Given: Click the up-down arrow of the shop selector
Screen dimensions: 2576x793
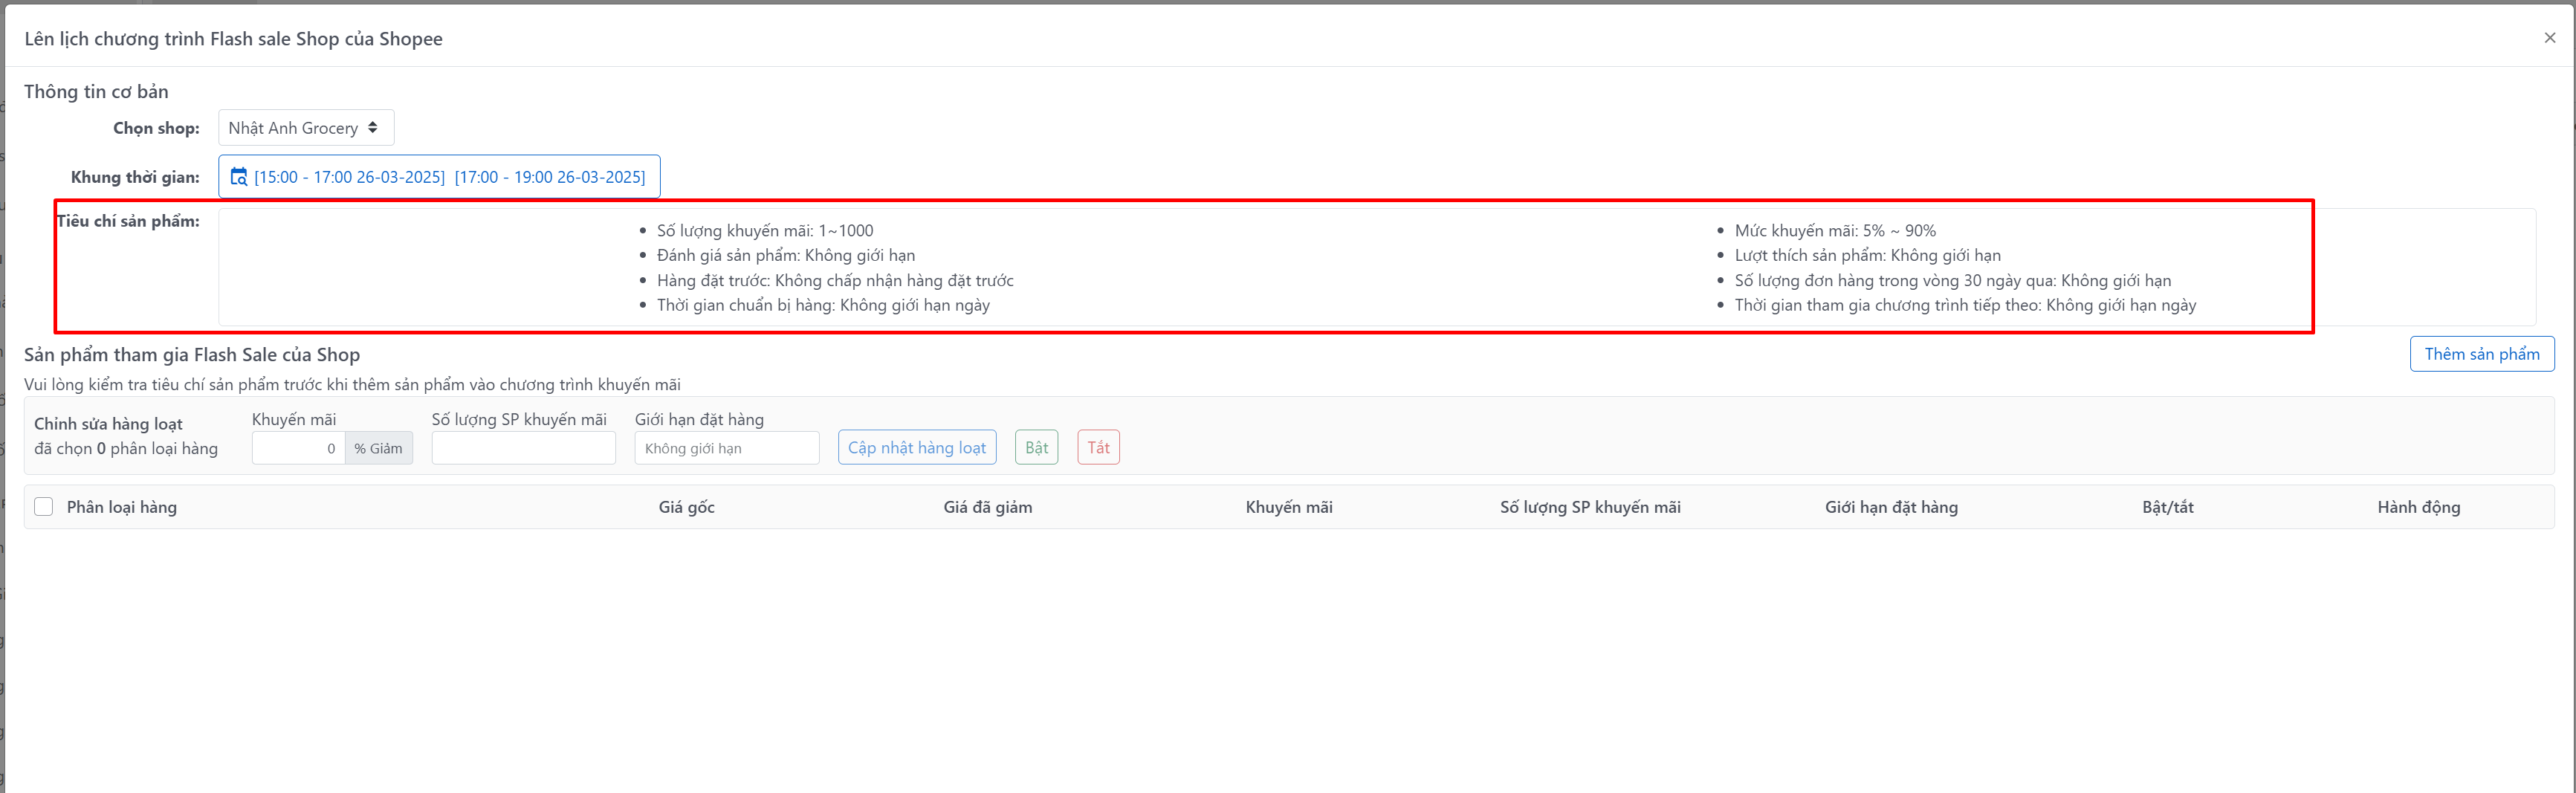Looking at the screenshot, I should click(373, 128).
